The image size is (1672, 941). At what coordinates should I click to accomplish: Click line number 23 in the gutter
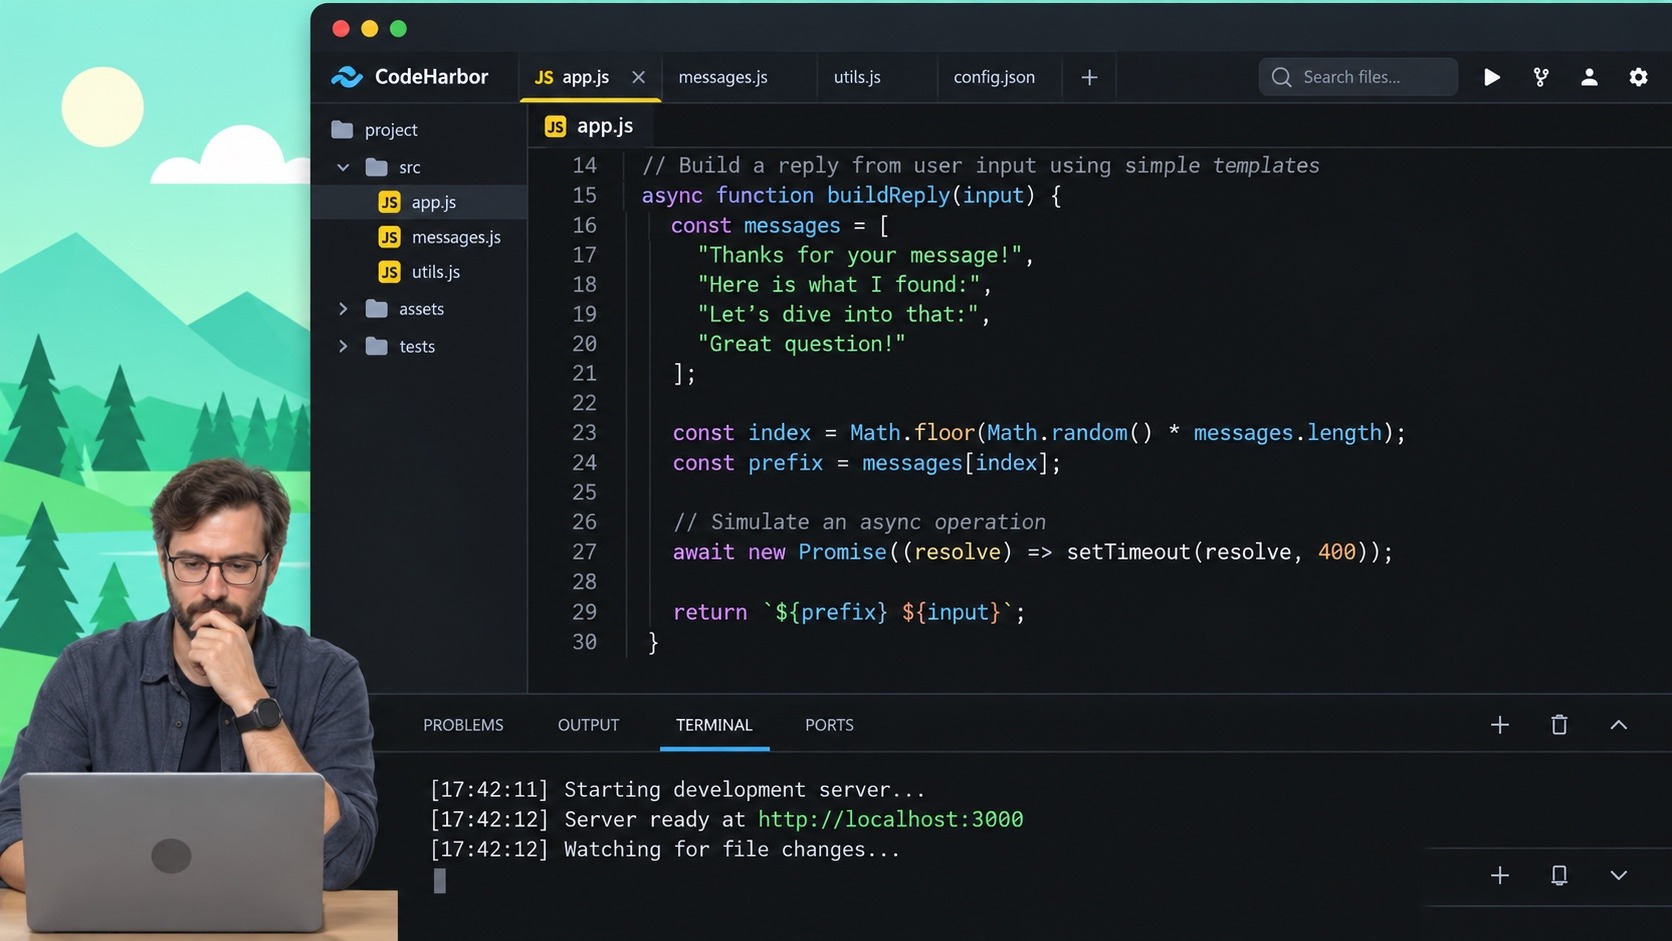click(584, 433)
